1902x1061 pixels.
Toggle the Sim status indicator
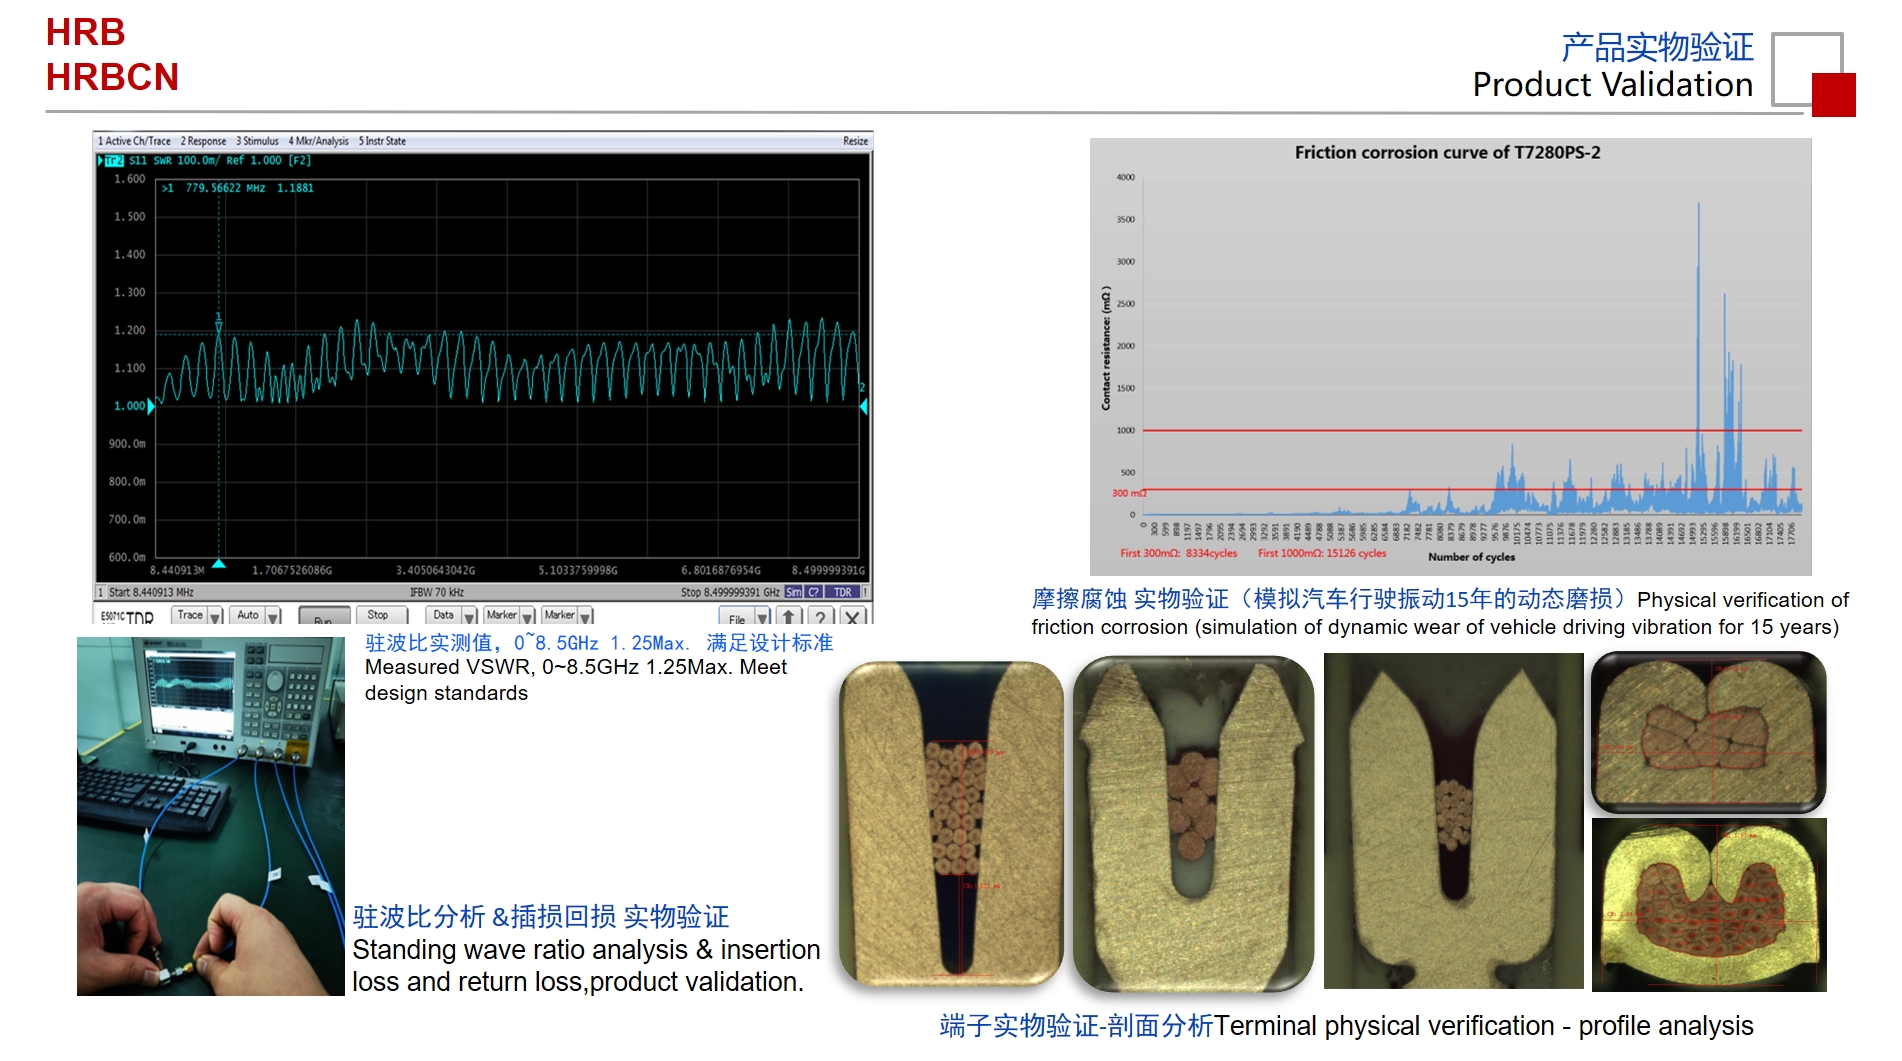(x=794, y=592)
